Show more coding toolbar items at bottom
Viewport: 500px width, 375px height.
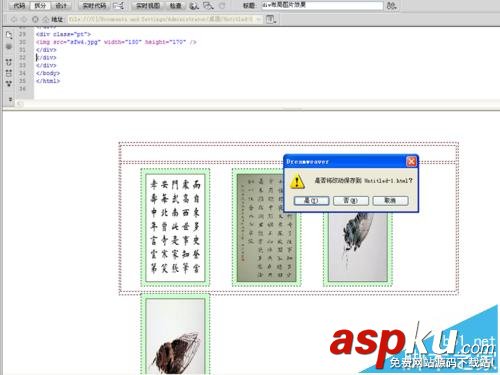click(x=10, y=99)
